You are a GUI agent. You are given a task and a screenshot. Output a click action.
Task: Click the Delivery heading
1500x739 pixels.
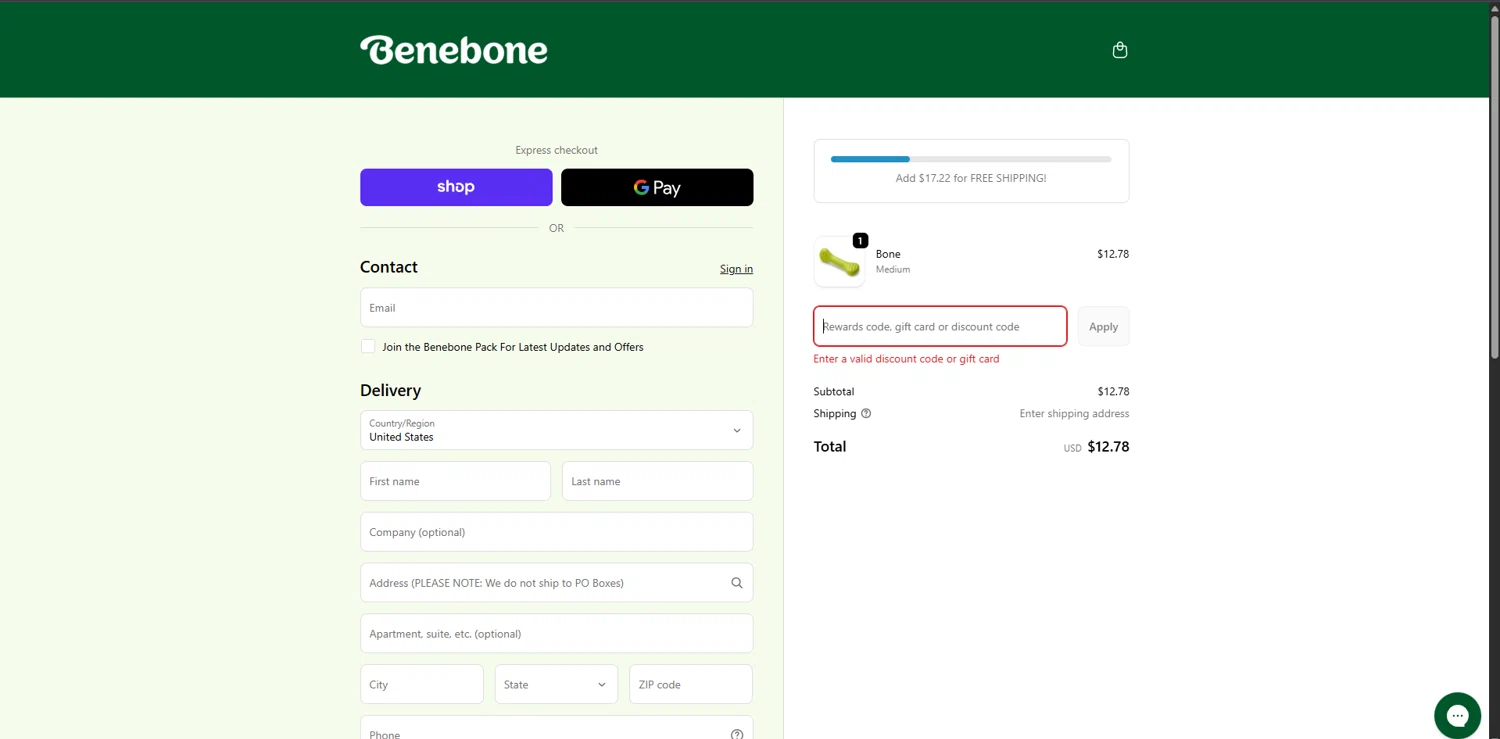390,390
